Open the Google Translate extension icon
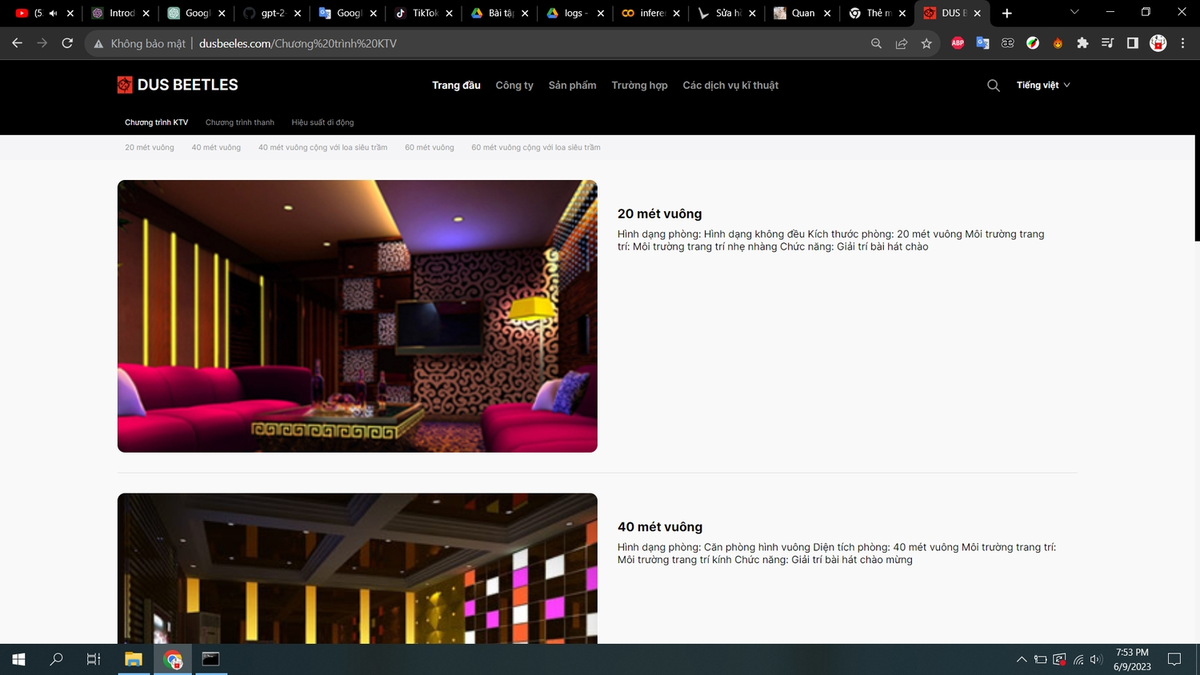The image size is (1200, 675). click(x=982, y=44)
